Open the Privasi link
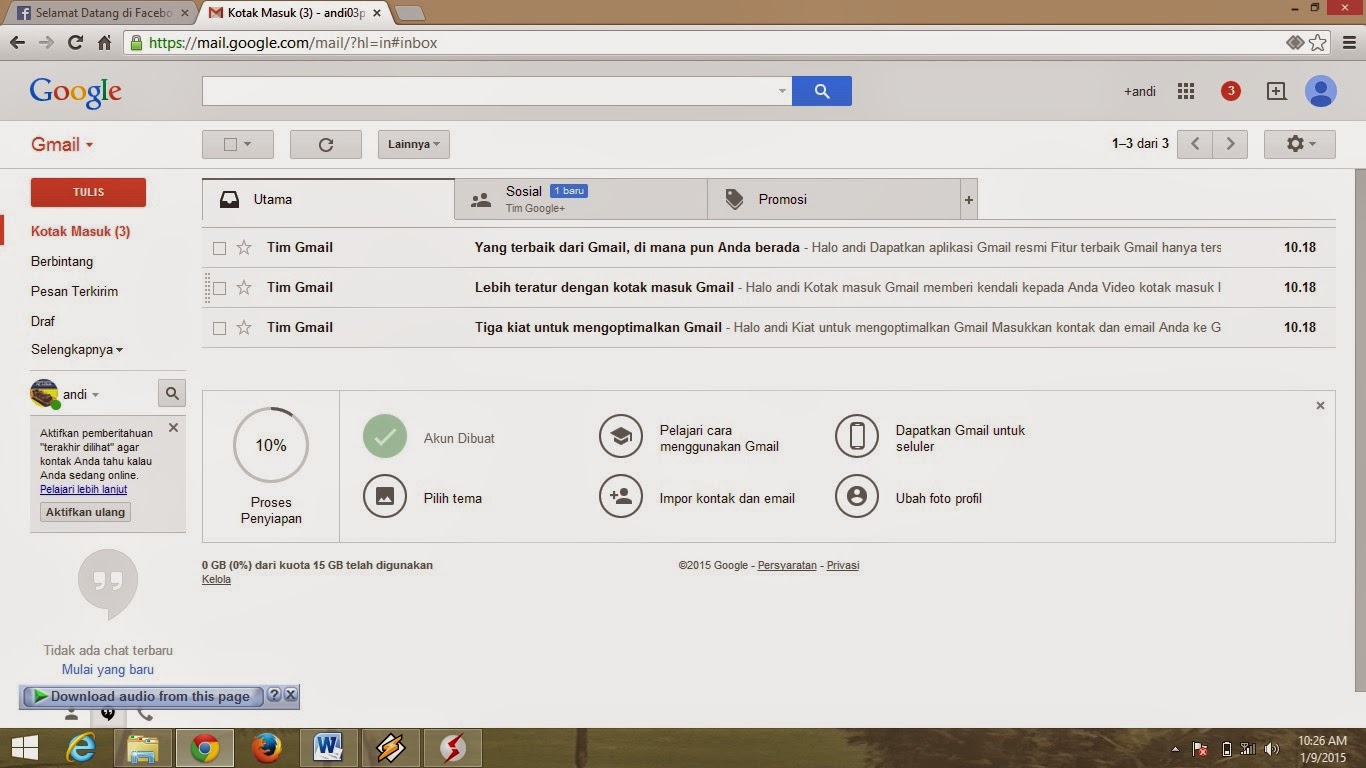This screenshot has height=768, width=1366. tap(843, 565)
